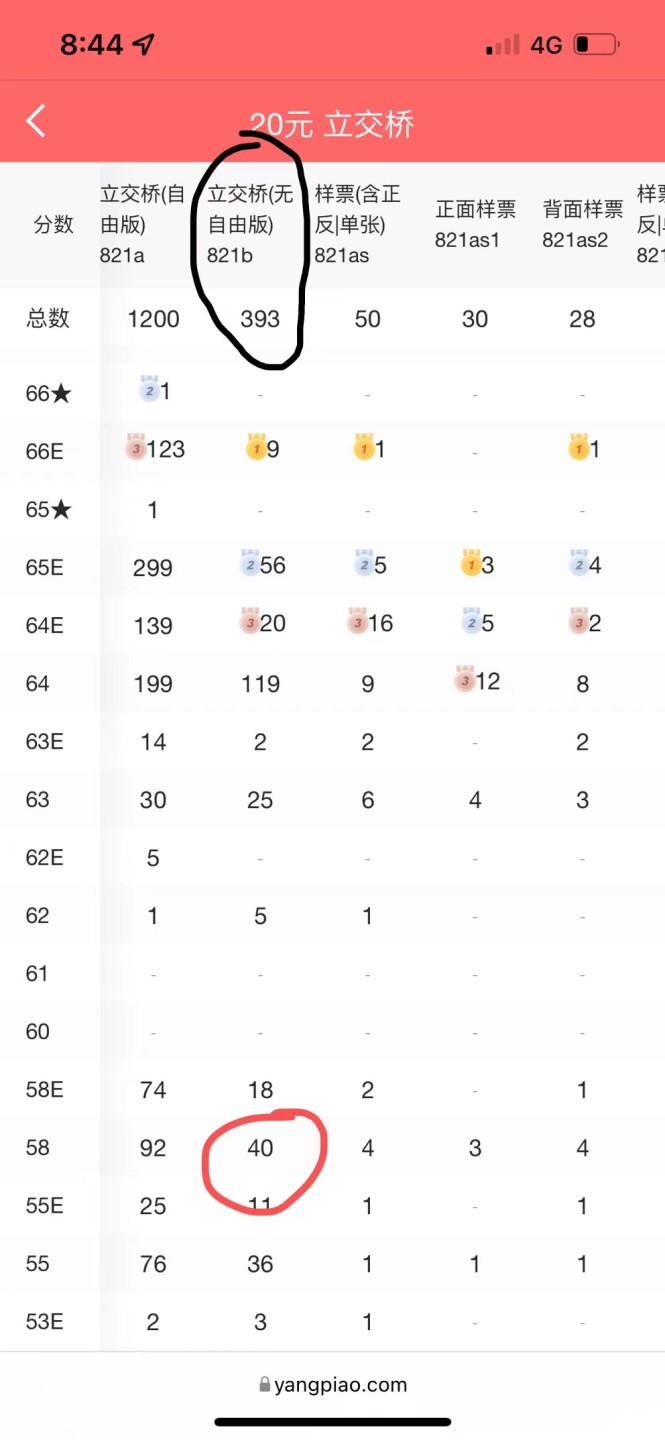
Task: Tap gold medal beside 9 in 66E row
Action: point(255,449)
